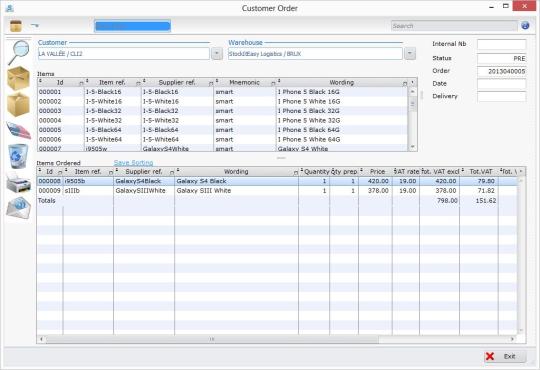
Task: Print the order with the printer icon
Action: tap(18, 182)
